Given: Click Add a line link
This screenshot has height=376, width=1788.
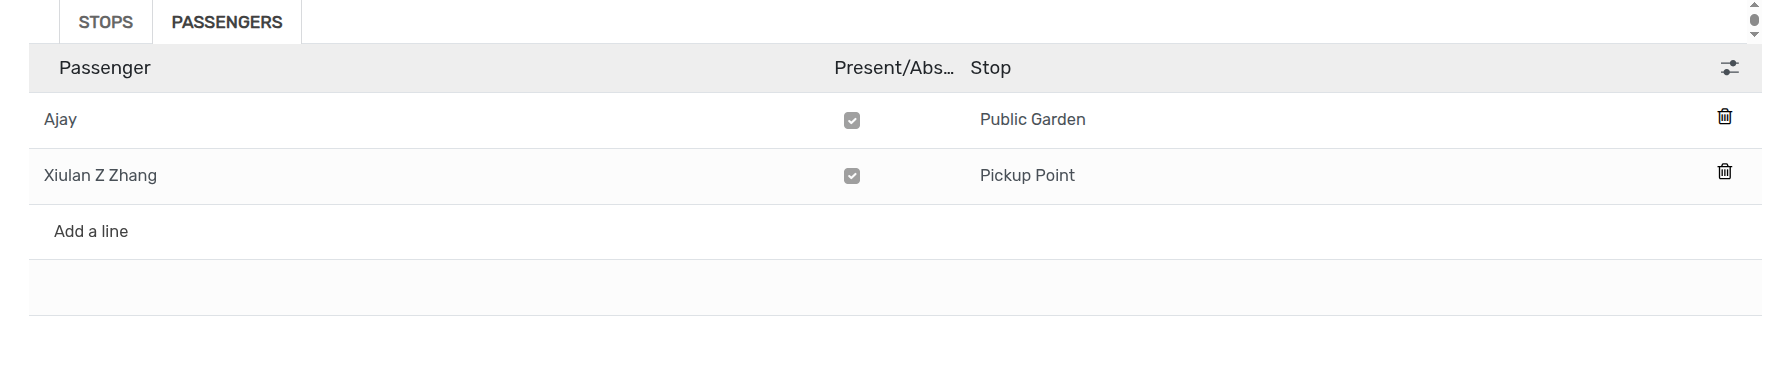Looking at the screenshot, I should click(x=91, y=231).
